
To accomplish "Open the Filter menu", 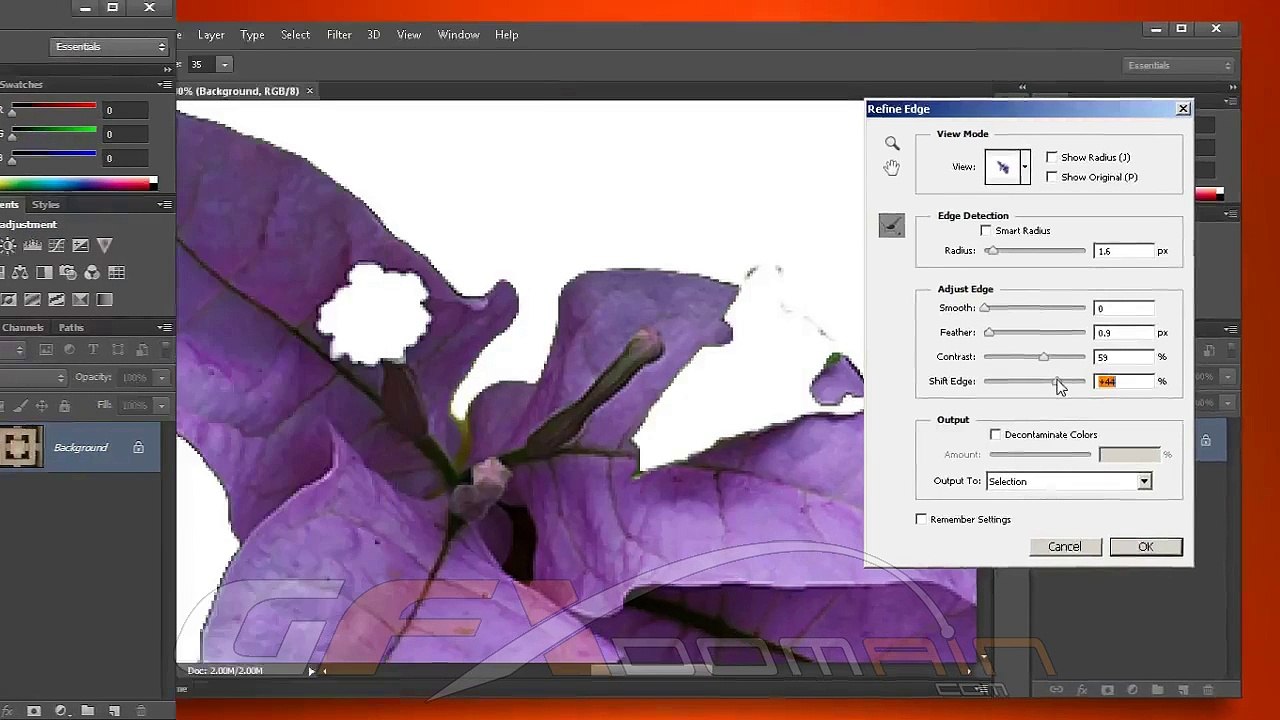I will (339, 35).
